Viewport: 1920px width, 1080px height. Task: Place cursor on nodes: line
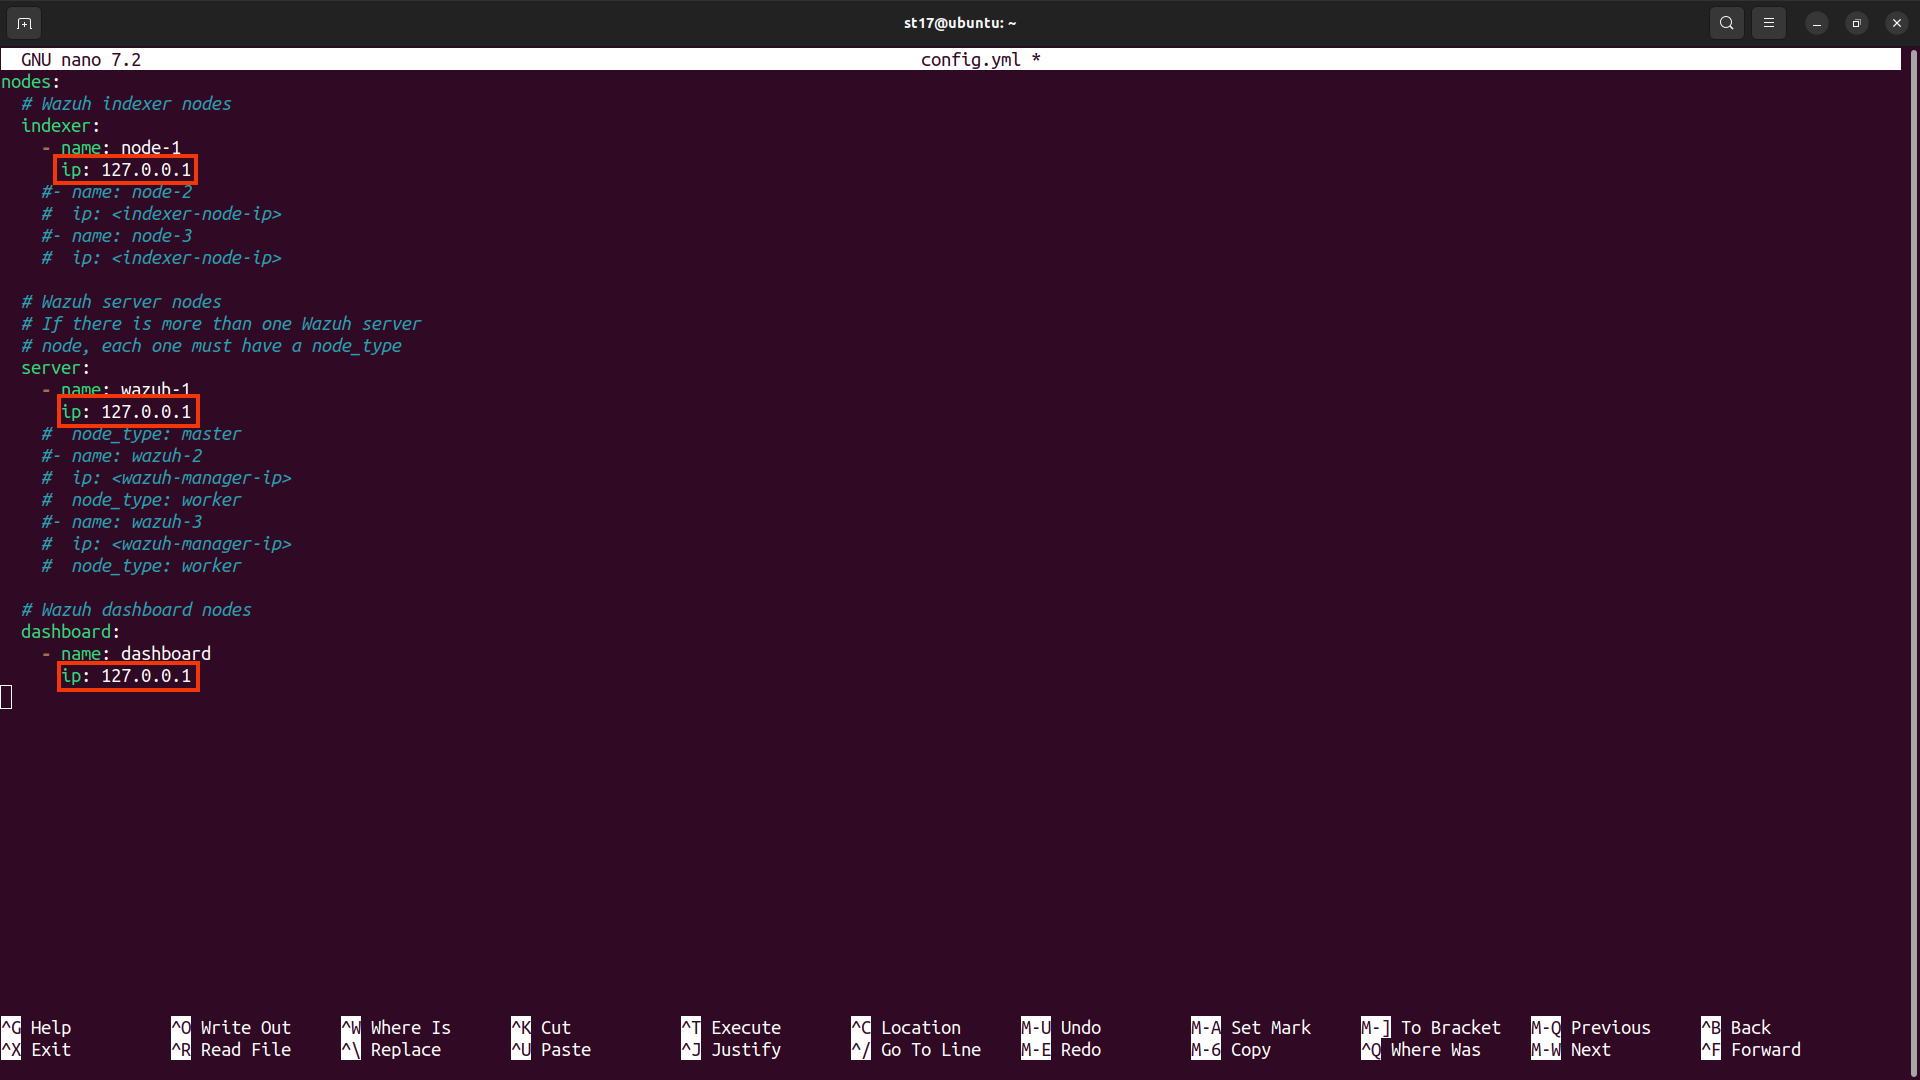click(x=31, y=82)
